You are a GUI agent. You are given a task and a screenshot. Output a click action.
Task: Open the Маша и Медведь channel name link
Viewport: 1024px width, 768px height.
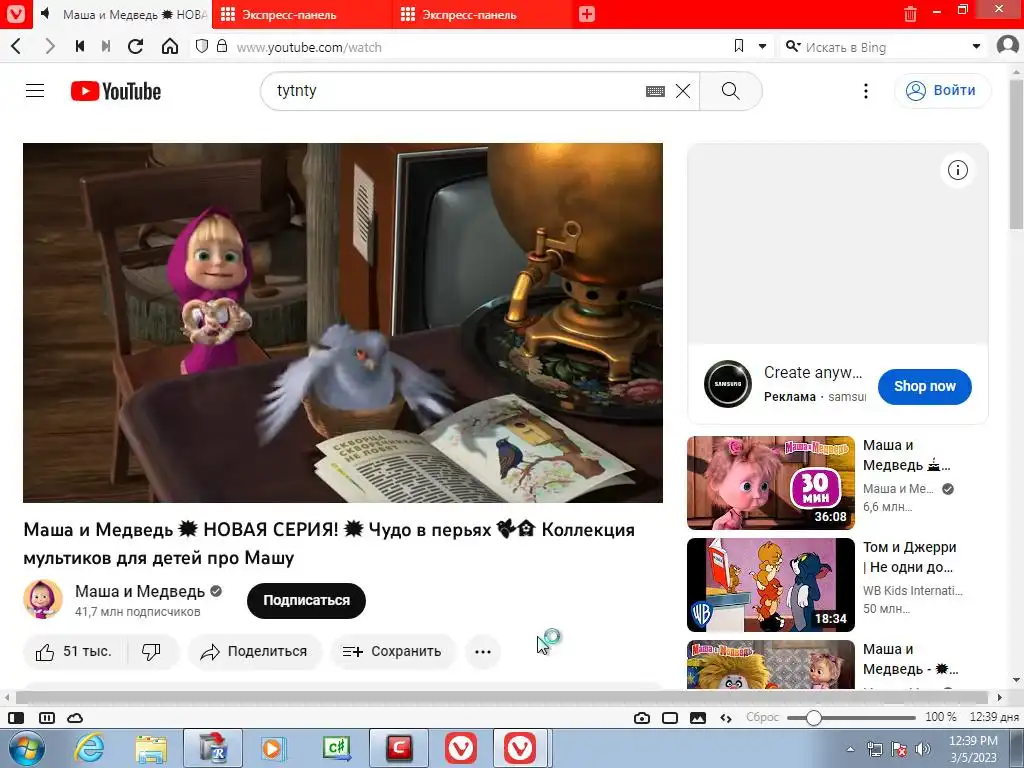click(x=140, y=591)
